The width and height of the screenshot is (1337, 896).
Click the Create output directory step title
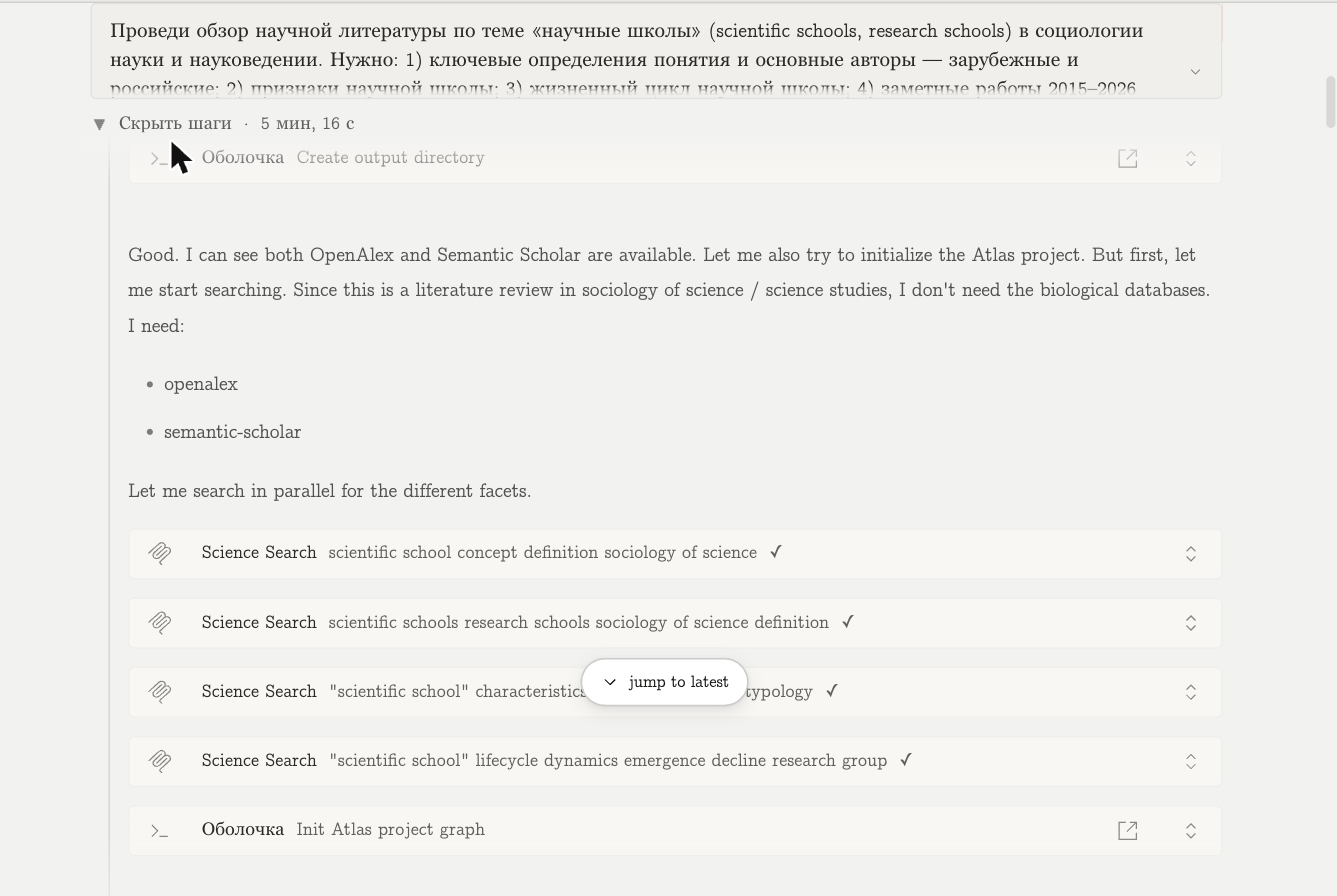(x=390, y=157)
